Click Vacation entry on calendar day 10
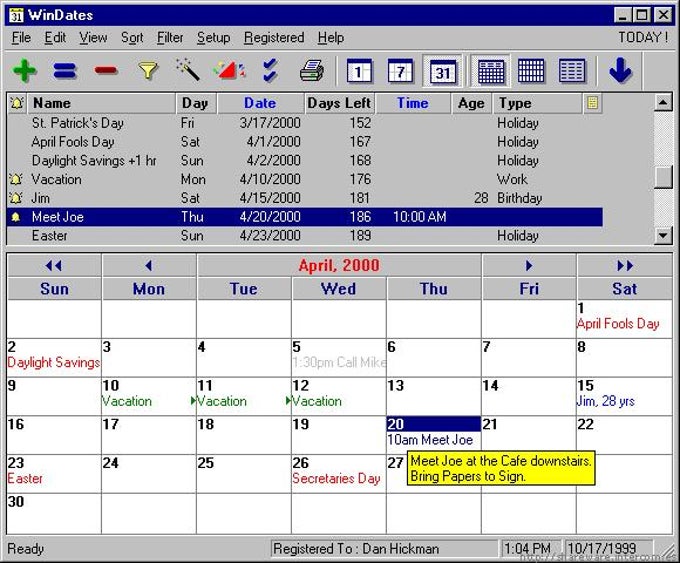The width and height of the screenshot is (680, 563). click(127, 401)
